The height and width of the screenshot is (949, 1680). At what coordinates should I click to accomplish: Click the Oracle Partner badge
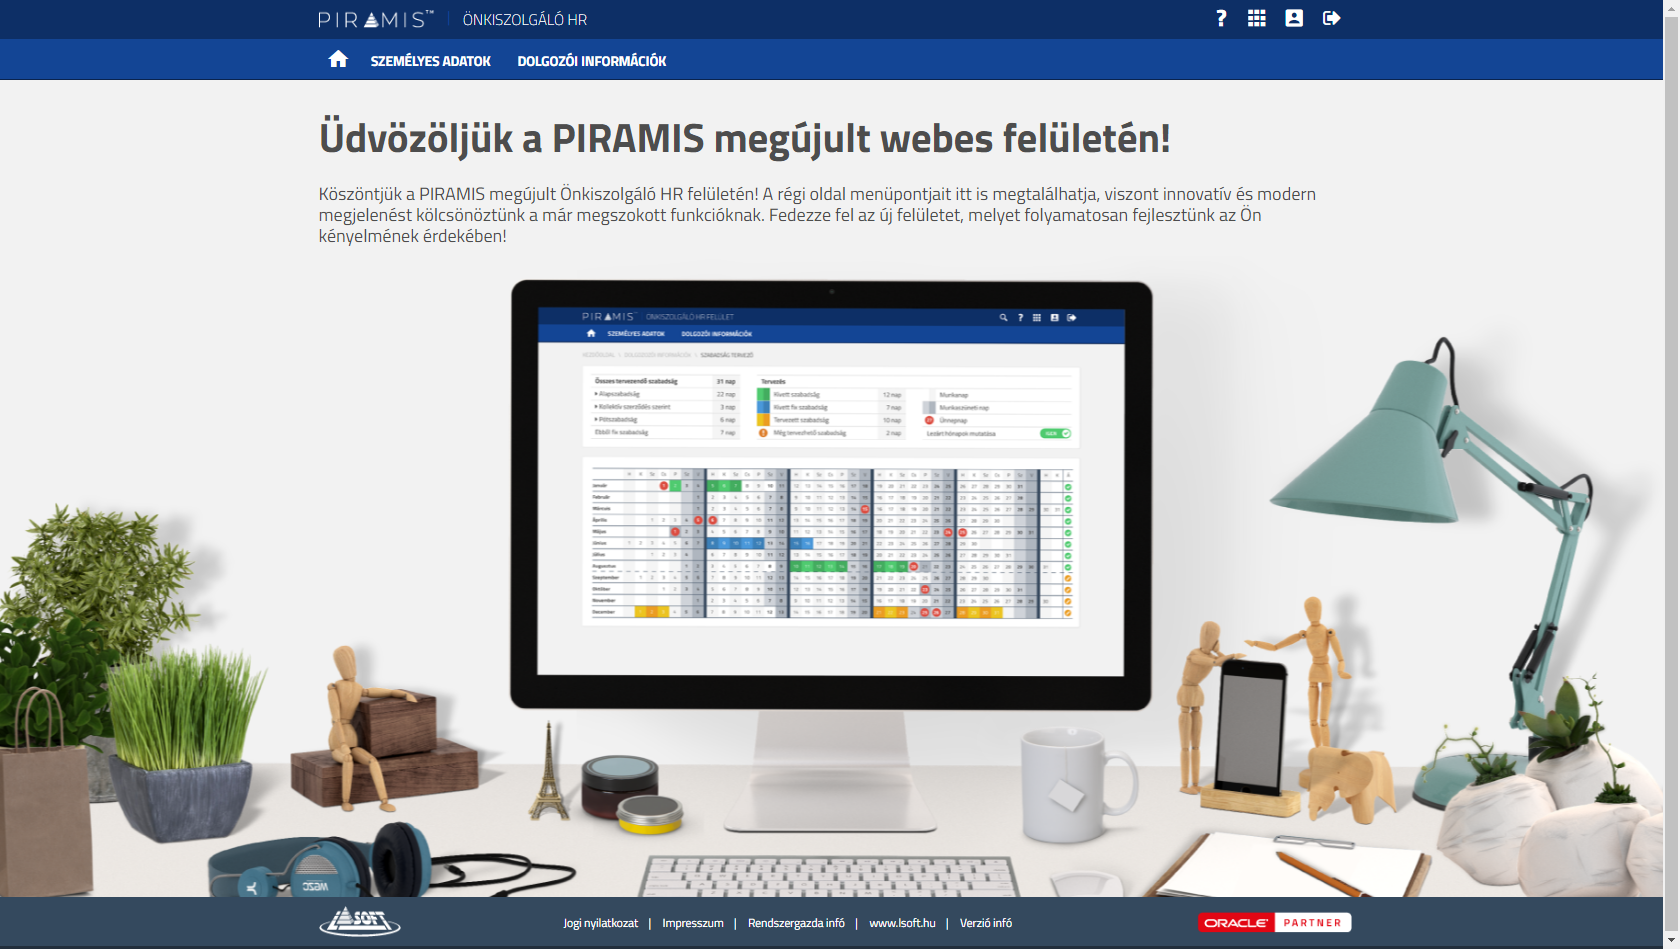(1274, 922)
